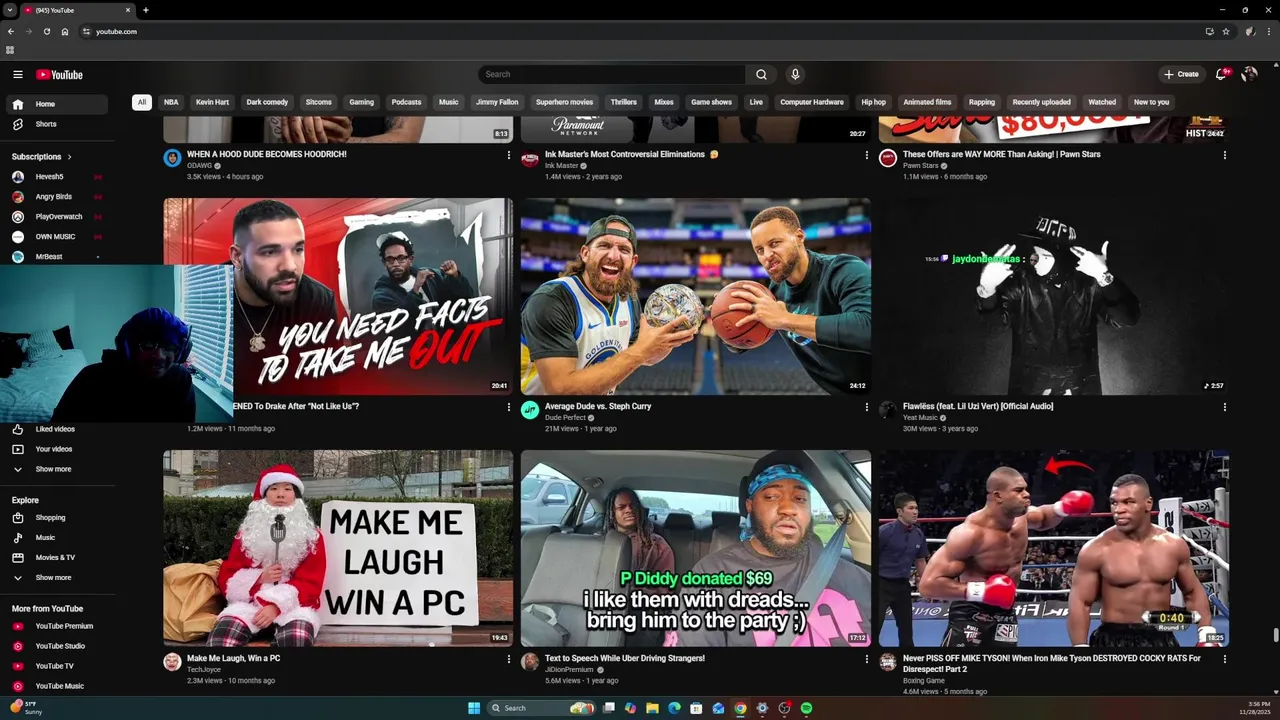This screenshot has width=1280, height=720.
Task: Click Dude Perfect channel avatar
Action: point(530,409)
